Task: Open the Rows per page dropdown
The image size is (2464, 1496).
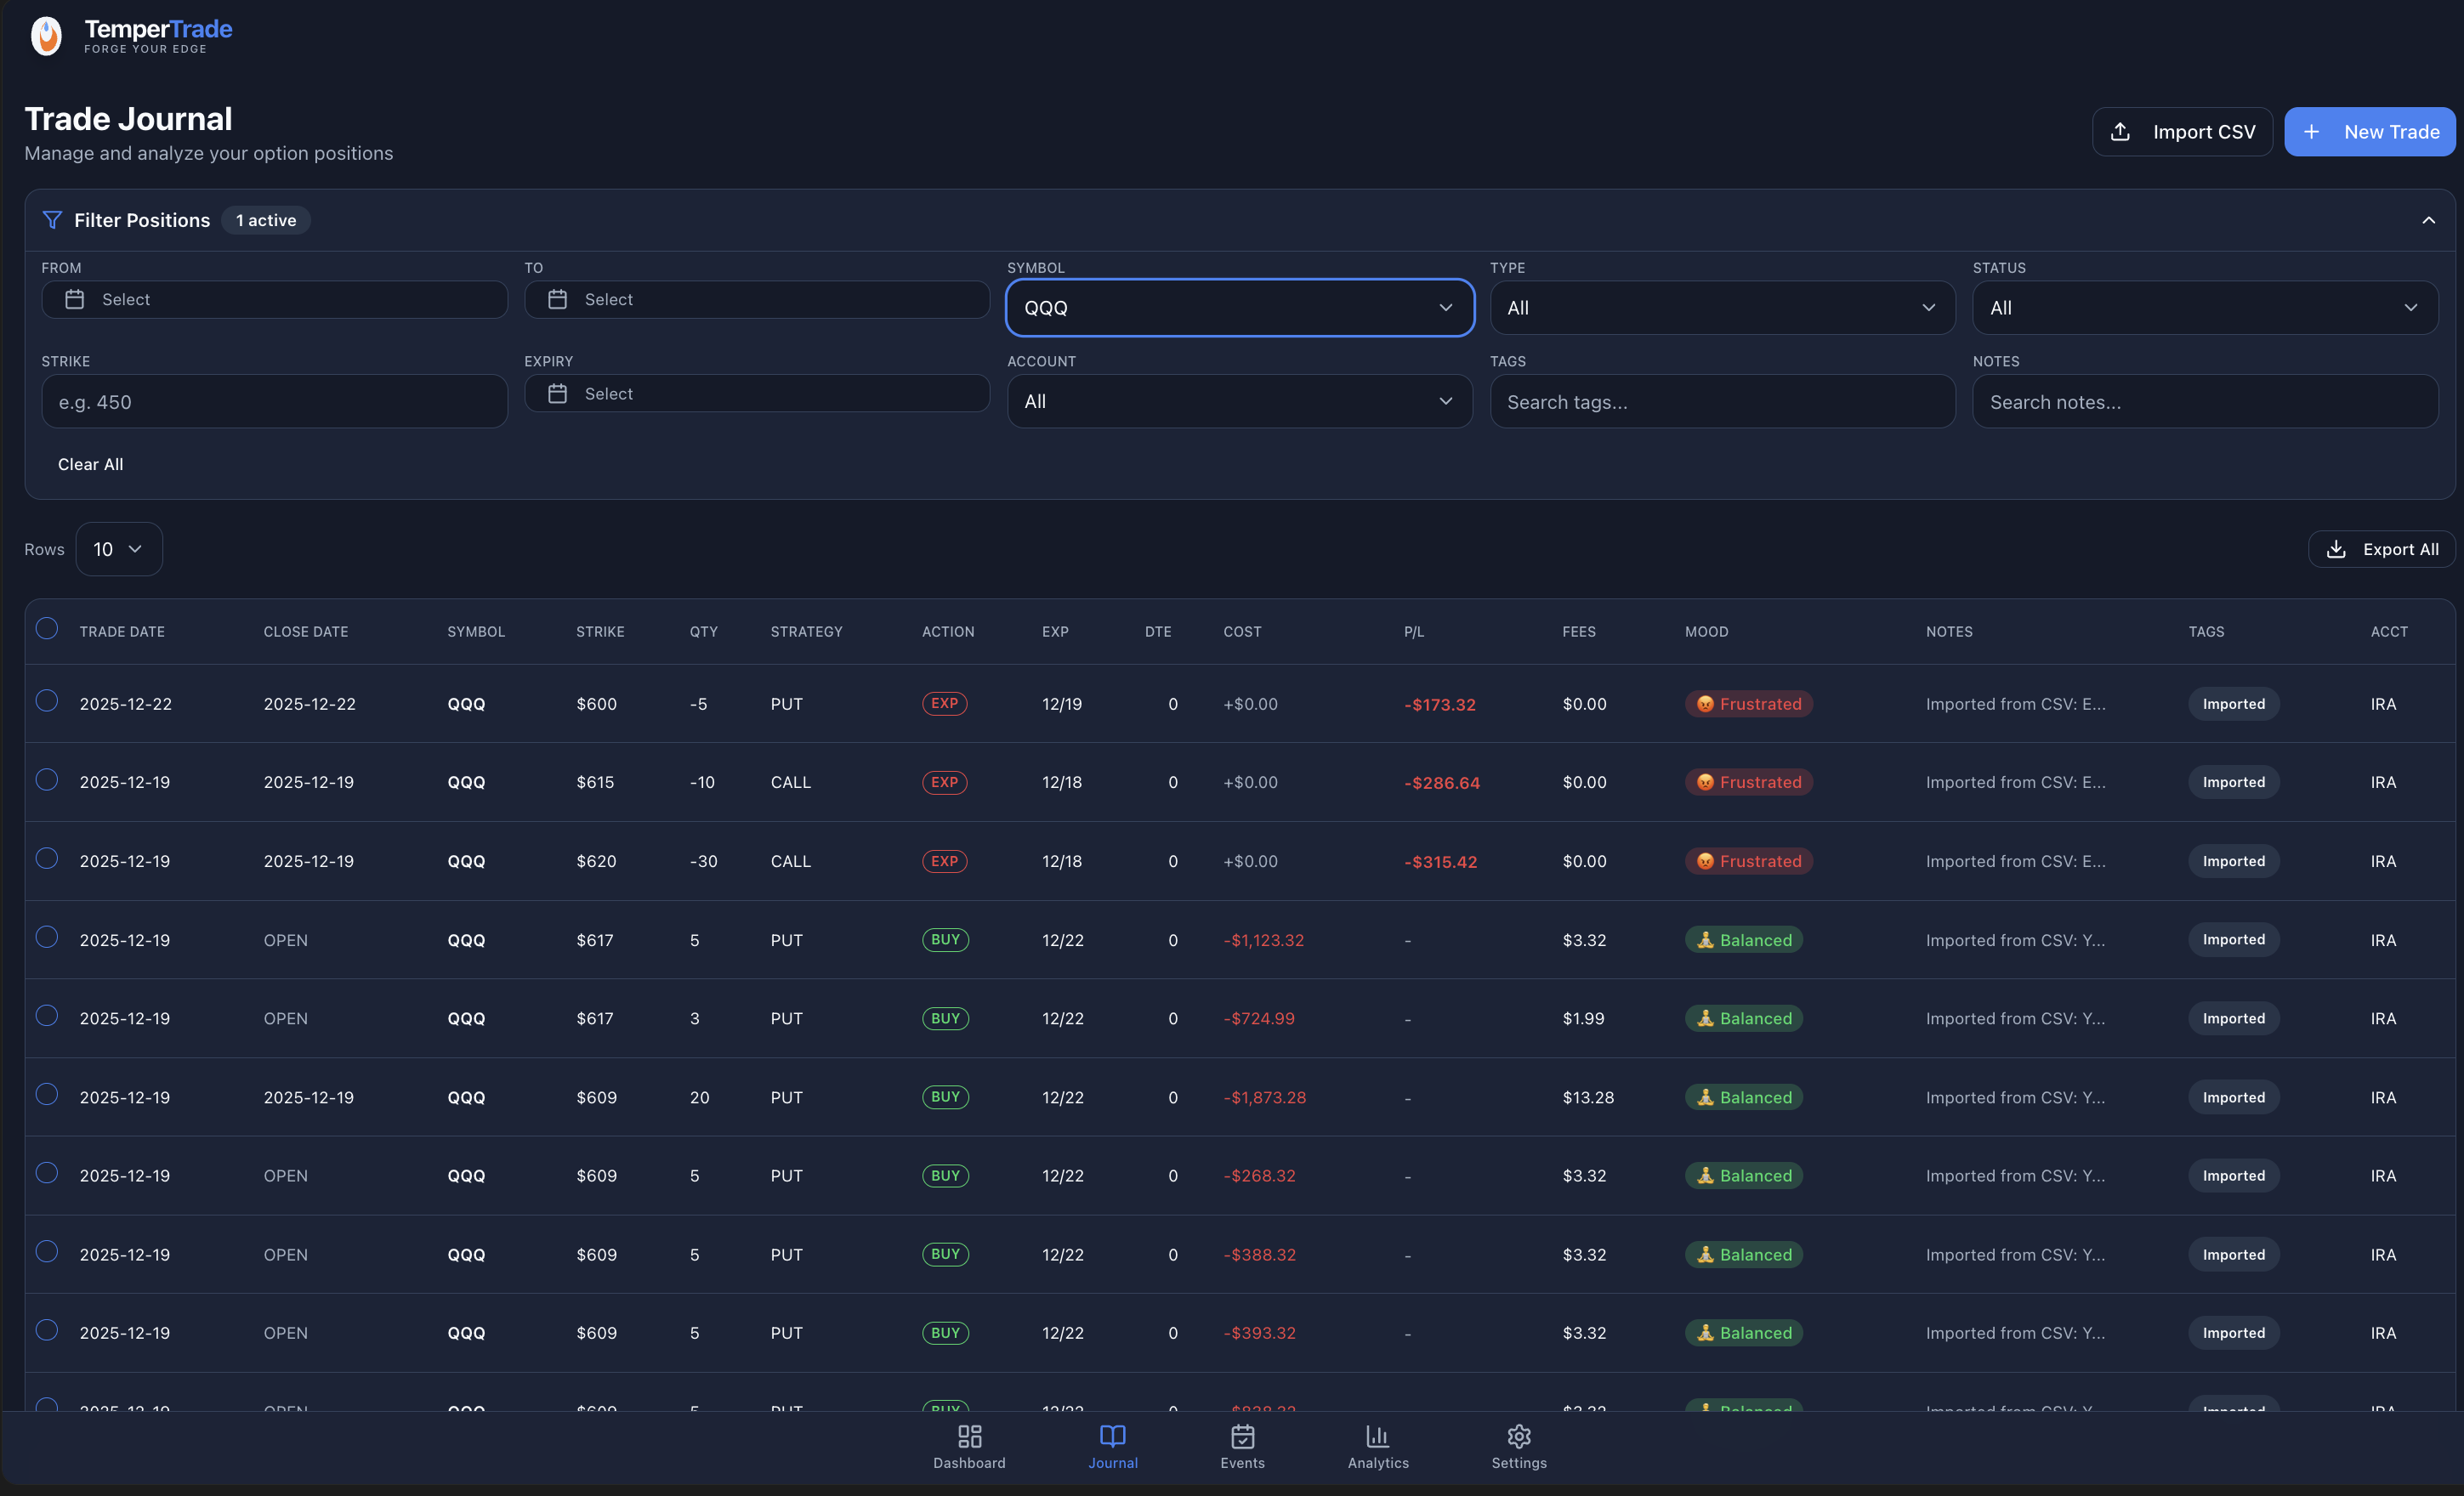Action: pyautogui.click(x=119, y=549)
